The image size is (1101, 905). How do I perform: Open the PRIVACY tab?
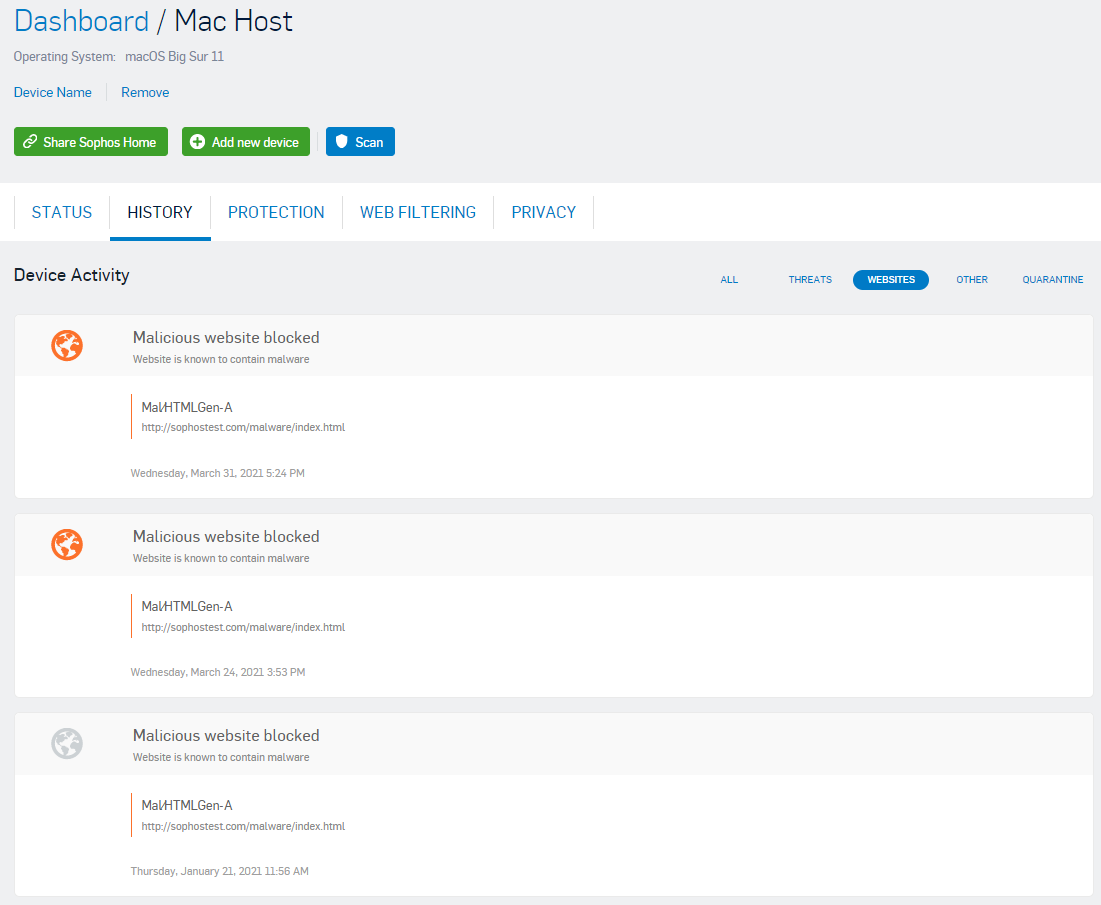point(543,212)
